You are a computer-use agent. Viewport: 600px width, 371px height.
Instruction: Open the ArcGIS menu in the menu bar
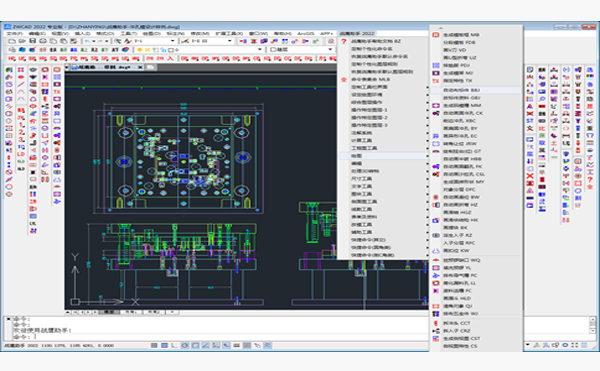pyautogui.click(x=305, y=34)
